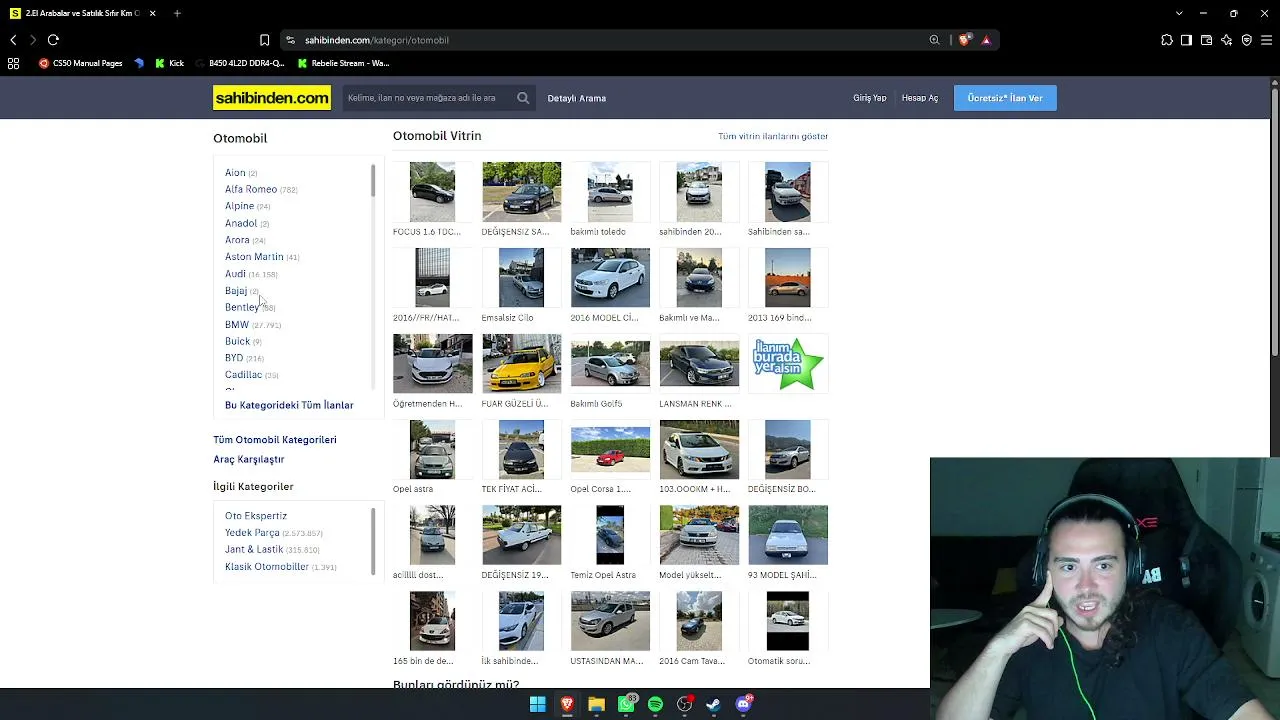The image size is (1280, 720).
Task: Click the sahibinden.com logo
Action: (272, 98)
